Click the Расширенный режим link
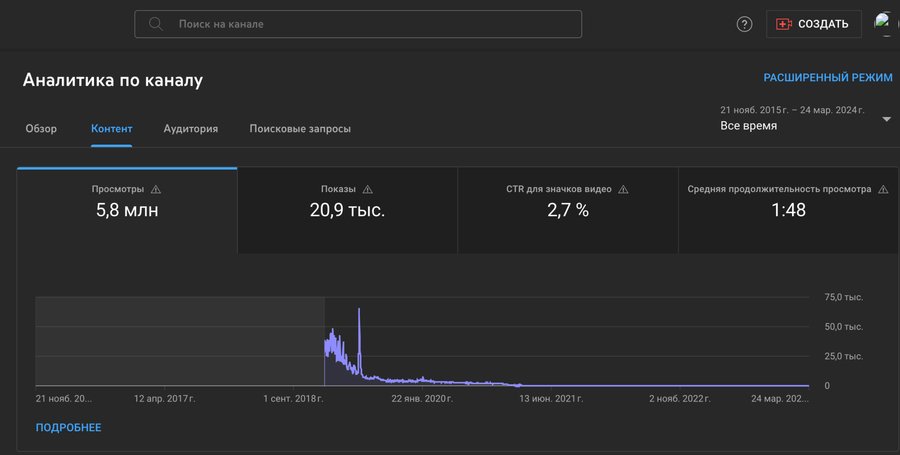 (827, 77)
